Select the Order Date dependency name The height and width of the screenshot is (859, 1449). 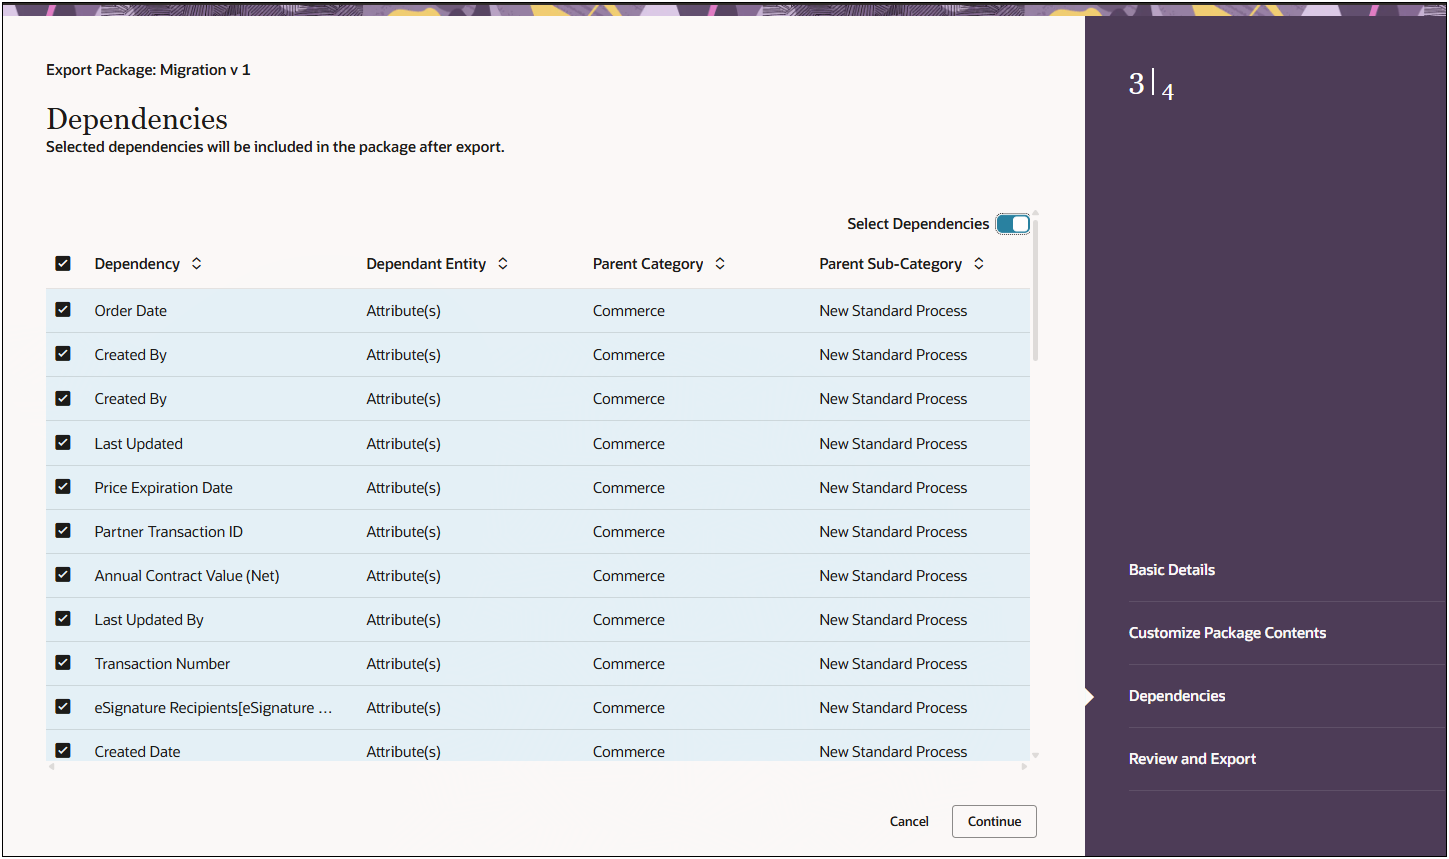131,311
